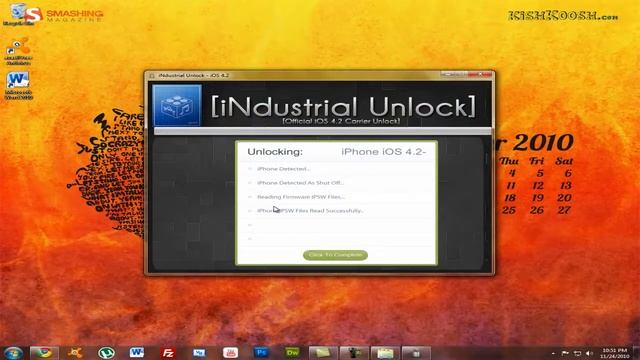Open the taskbar item right of Dreamweaver's sticky-note neighbor

coord(354,353)
